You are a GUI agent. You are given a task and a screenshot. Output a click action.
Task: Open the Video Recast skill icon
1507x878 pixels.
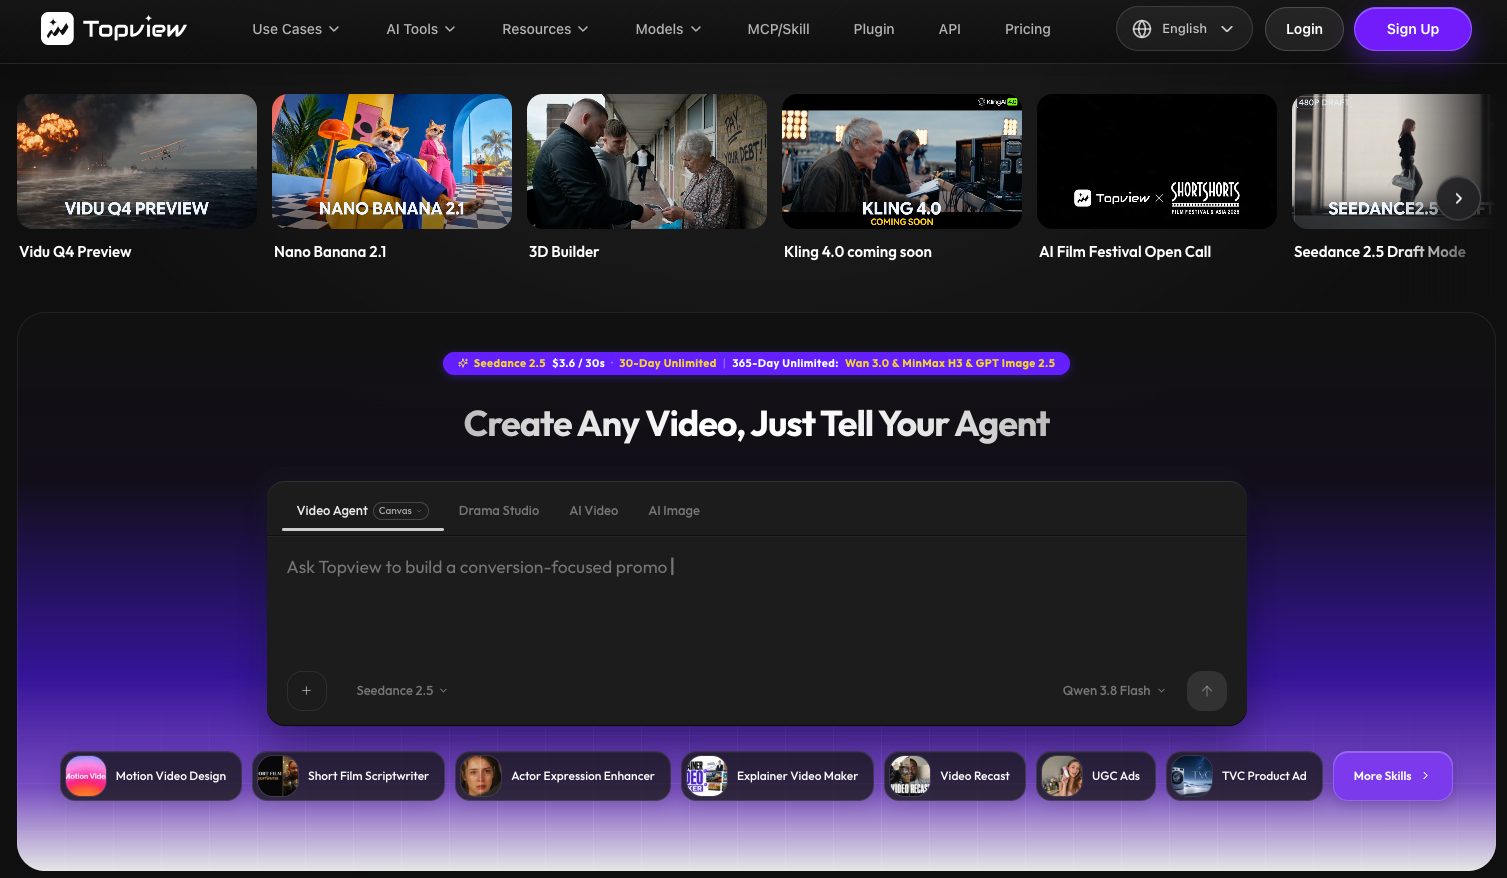coord(910,776)
